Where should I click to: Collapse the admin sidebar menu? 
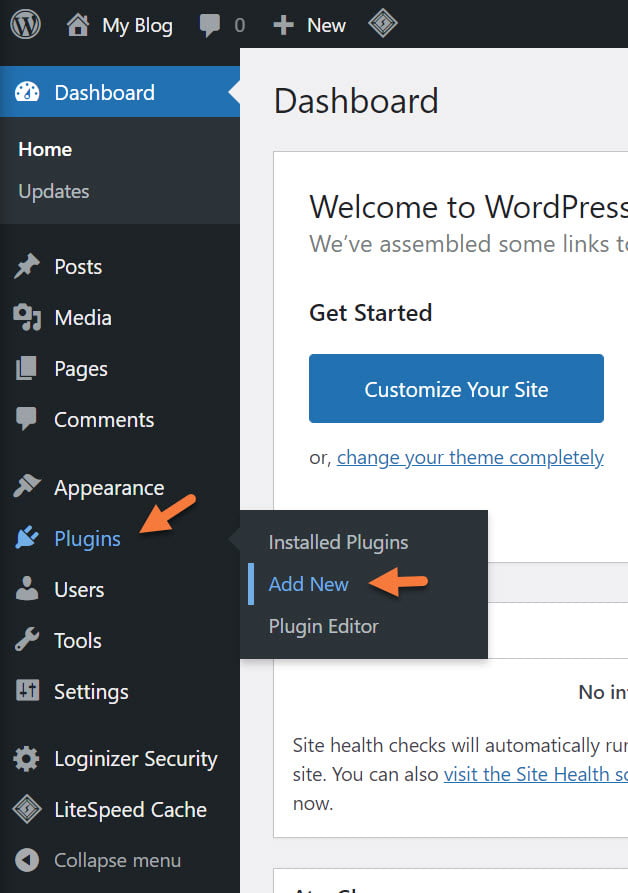(100, 860)
